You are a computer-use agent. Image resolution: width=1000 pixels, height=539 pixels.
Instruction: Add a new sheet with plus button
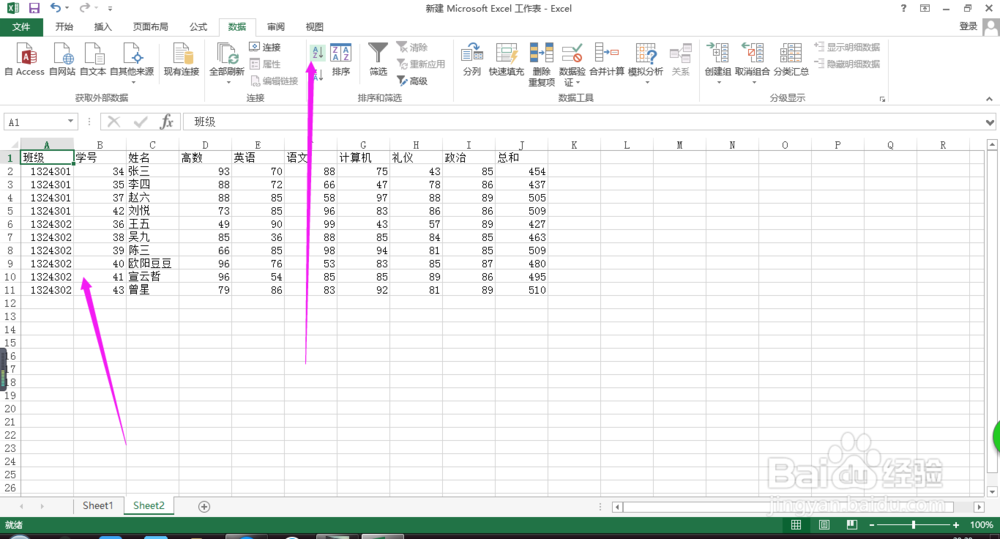[x=204, y=506]
